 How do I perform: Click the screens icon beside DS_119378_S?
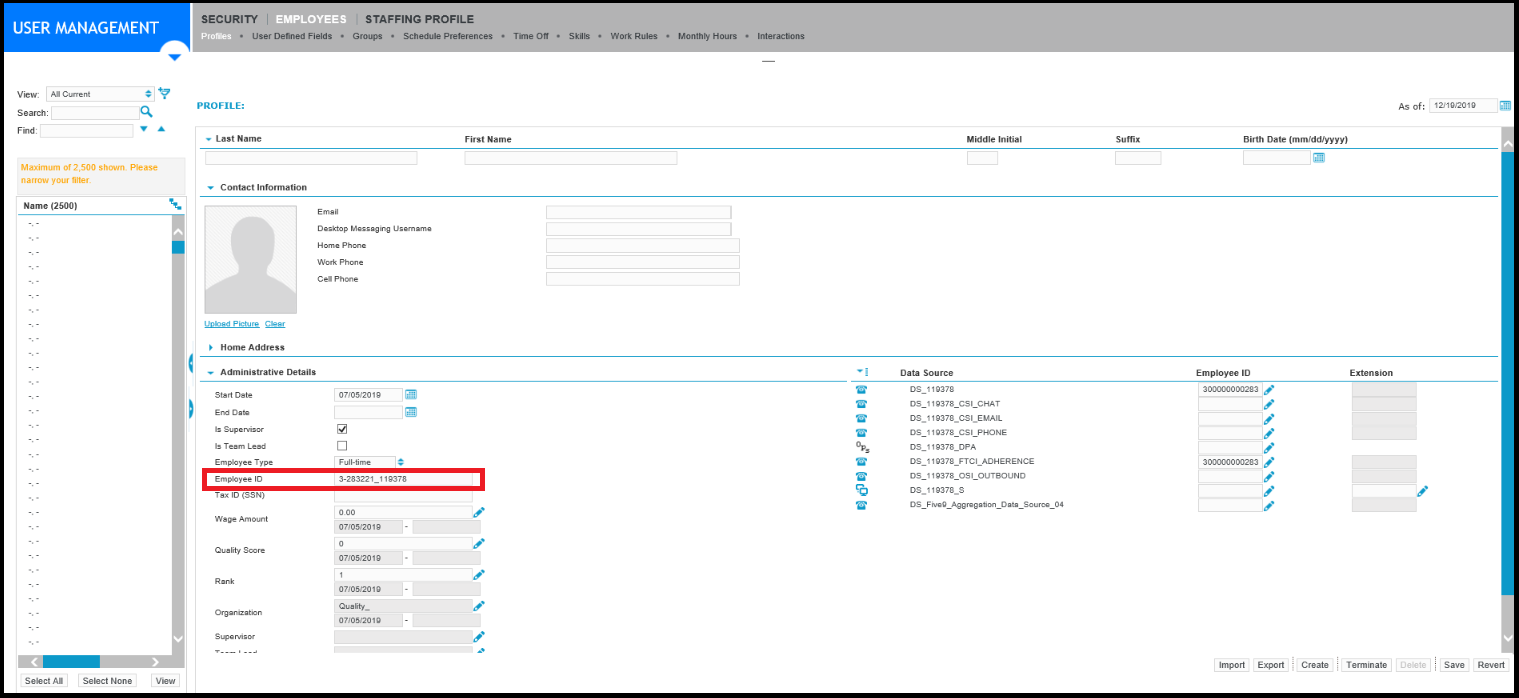[x=861, y=491]
